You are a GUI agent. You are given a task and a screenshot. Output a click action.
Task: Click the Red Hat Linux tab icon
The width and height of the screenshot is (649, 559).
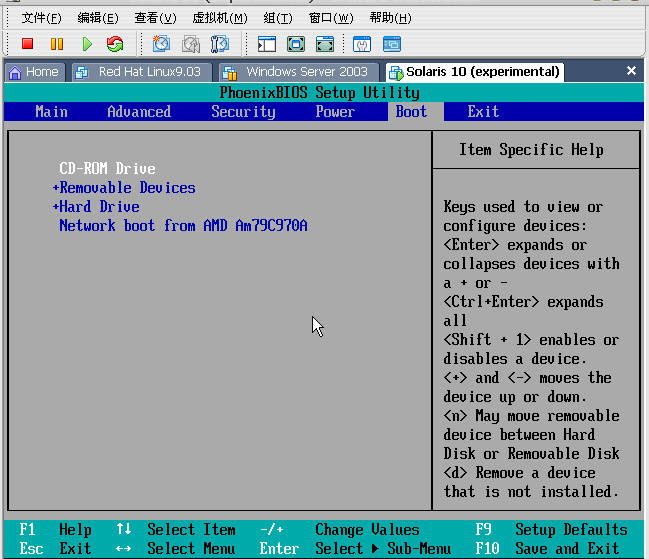click(81, 73)
